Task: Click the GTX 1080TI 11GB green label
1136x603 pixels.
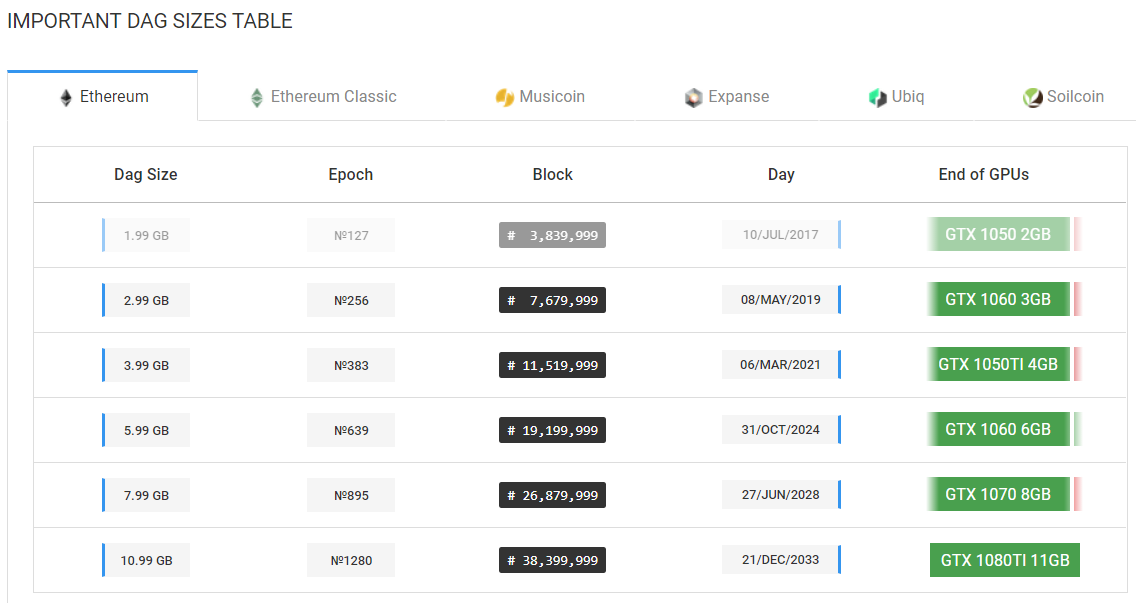Action: tap(1005, 560)
